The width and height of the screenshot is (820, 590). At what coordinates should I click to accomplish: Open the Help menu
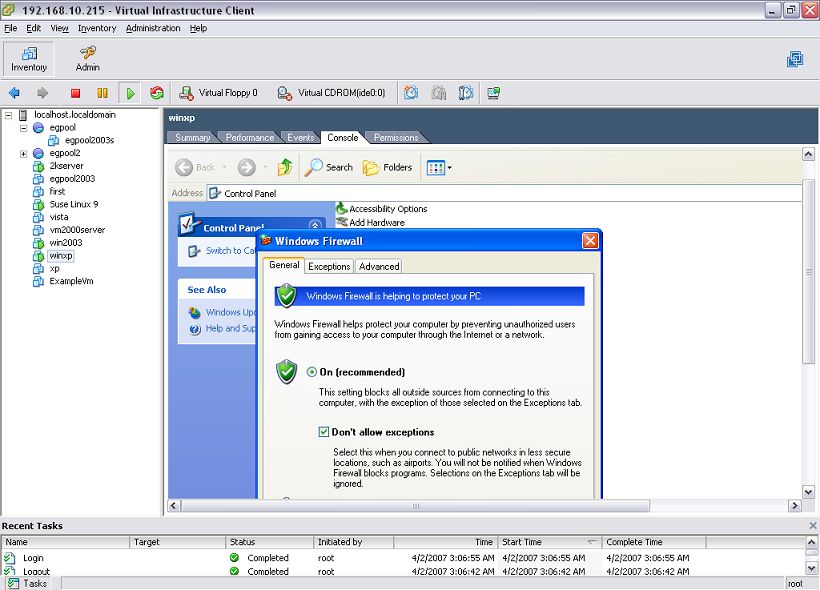pyautogui.click(x=198, y=28)
